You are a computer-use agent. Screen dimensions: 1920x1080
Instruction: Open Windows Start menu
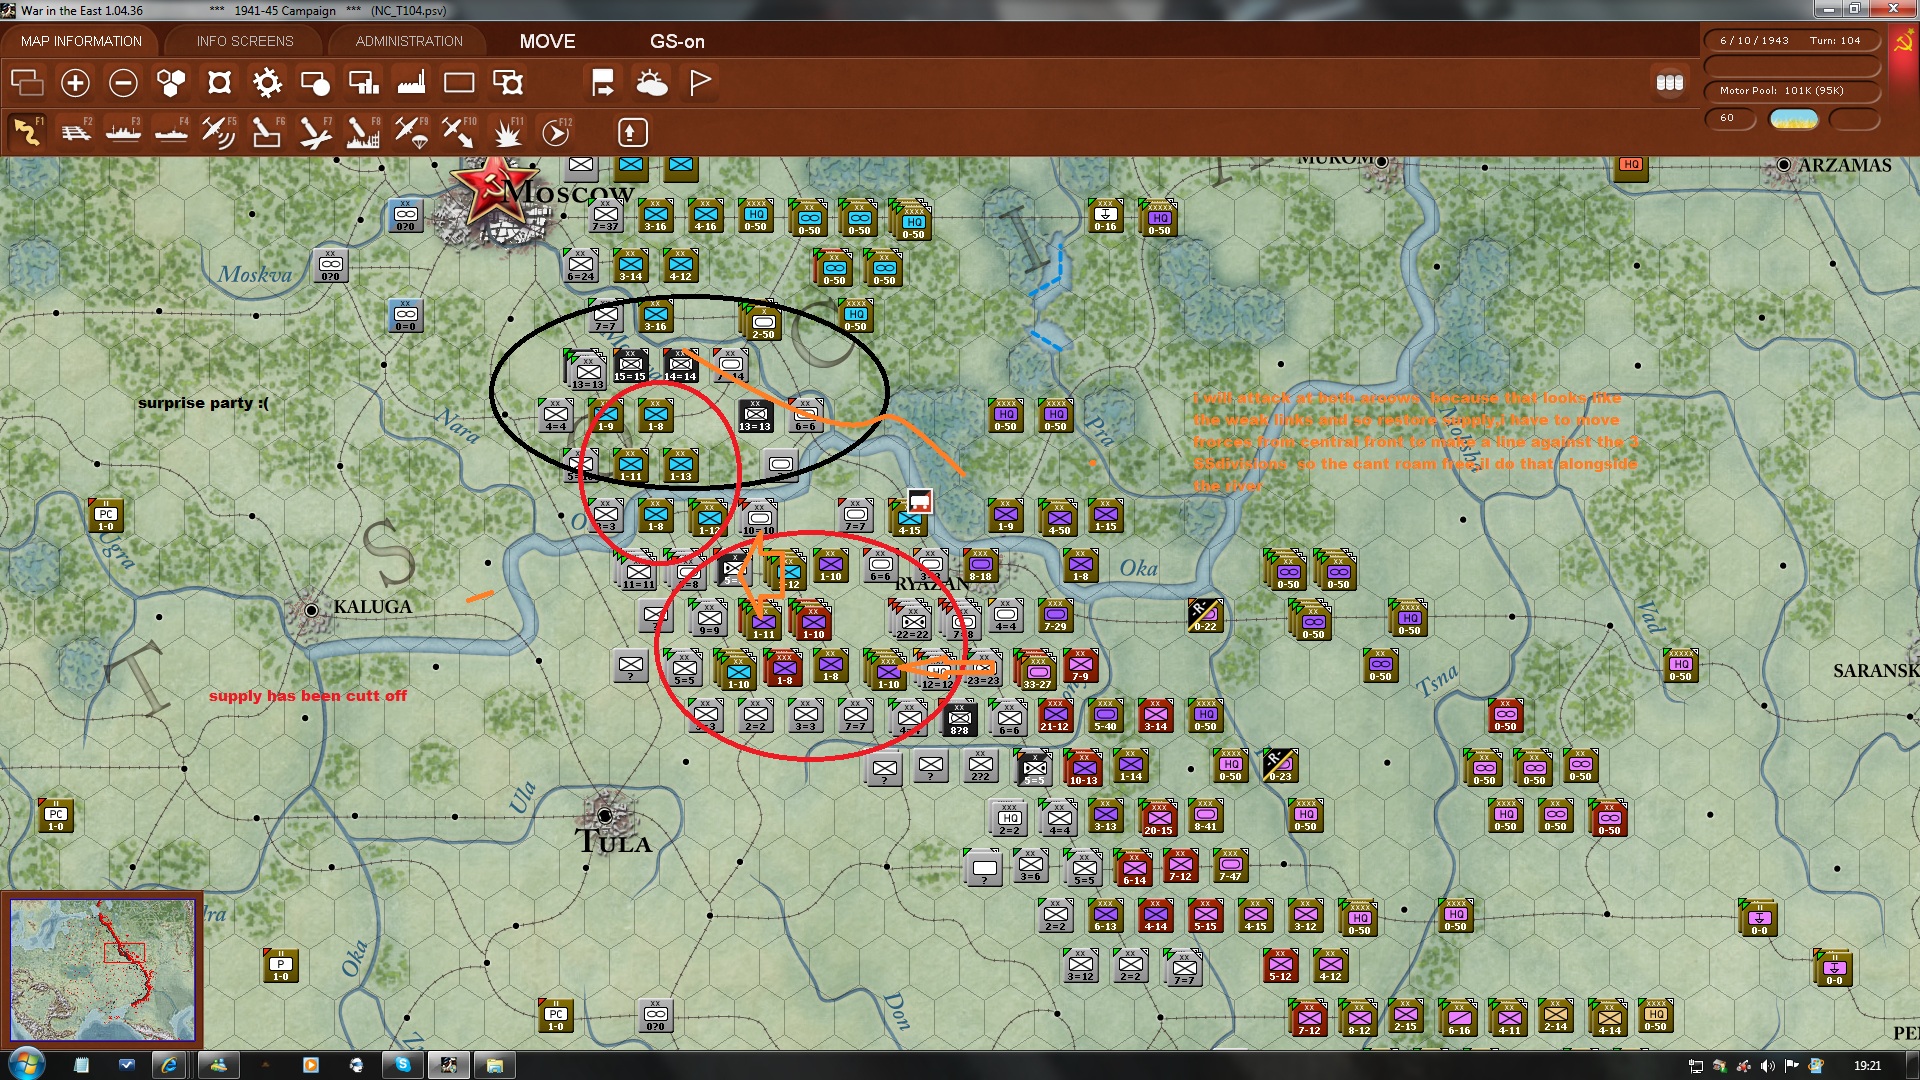[26, 1064]
